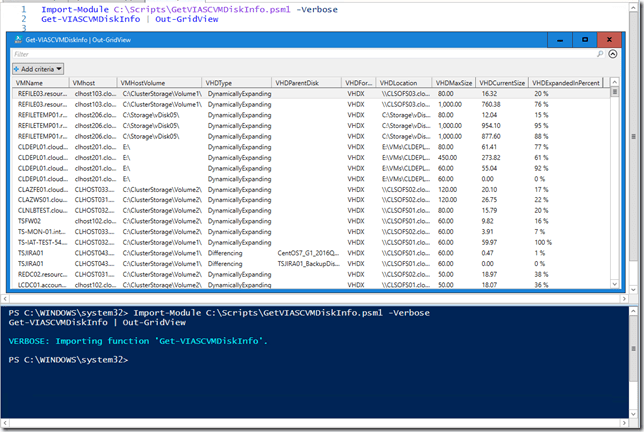Sort by VHDExpandedInPercent column header

coord(570,82)
